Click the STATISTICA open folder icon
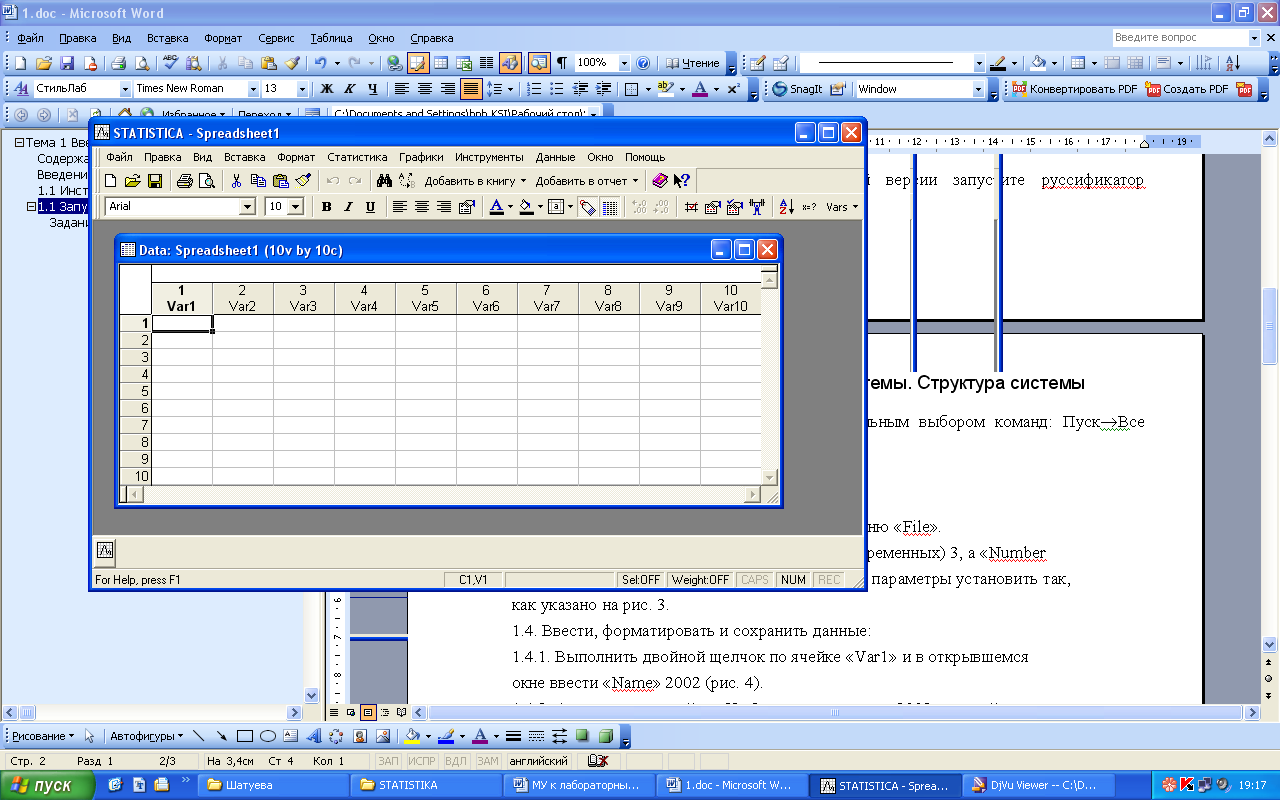Viewport: 1280px width, 800px height. pyautogui.click(x=132, y=181)
